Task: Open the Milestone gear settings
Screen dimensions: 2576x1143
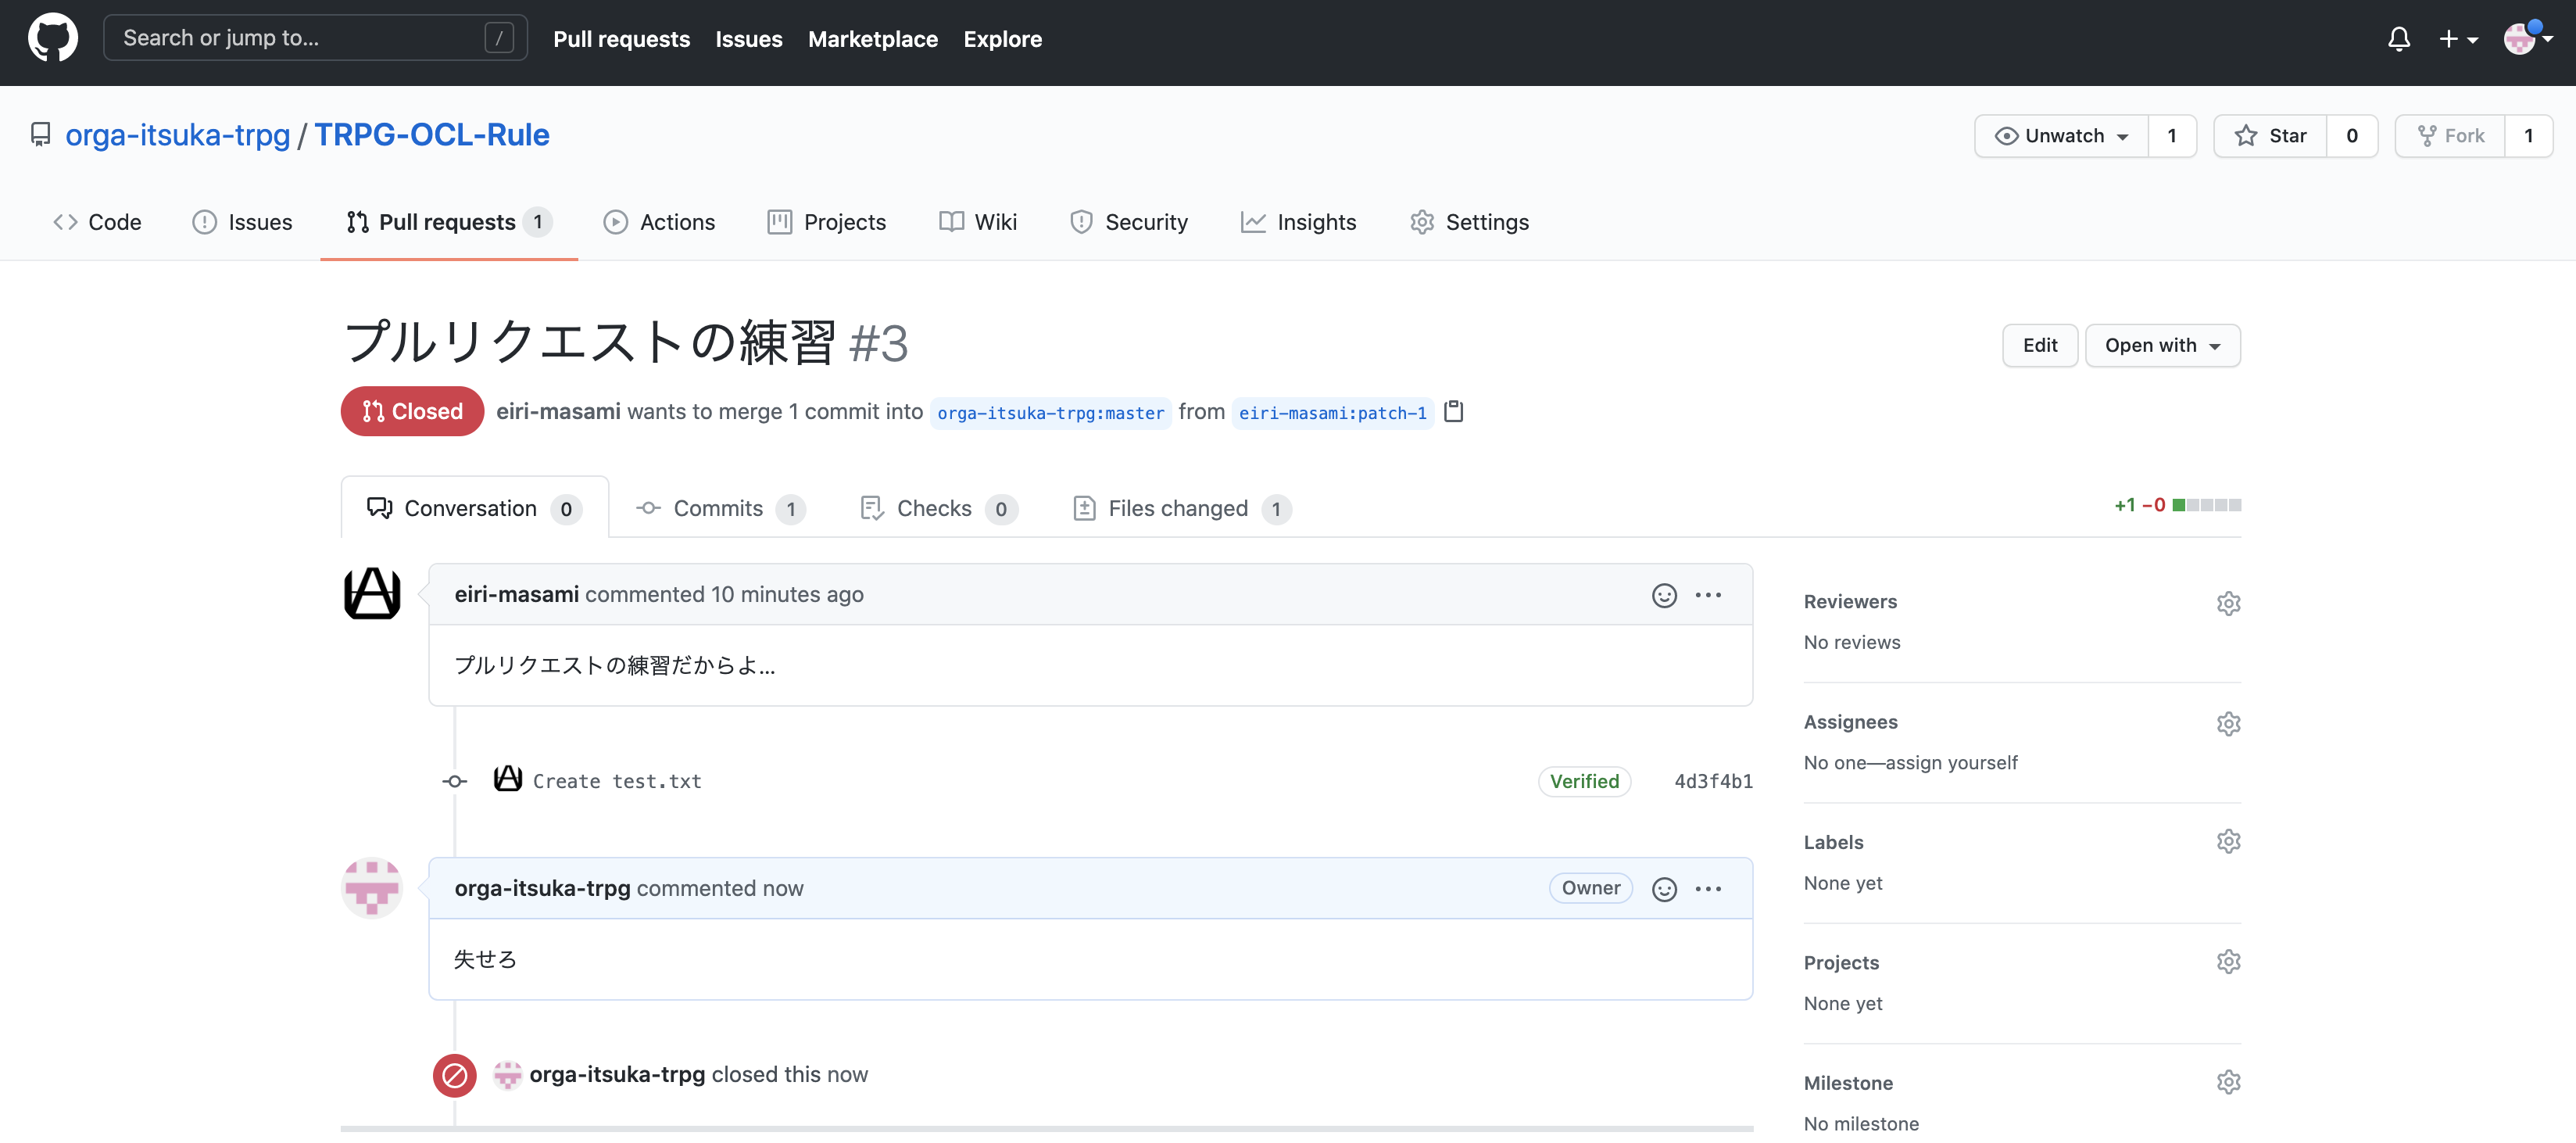Action: pyautogui.click(x=2228, y=1082)
